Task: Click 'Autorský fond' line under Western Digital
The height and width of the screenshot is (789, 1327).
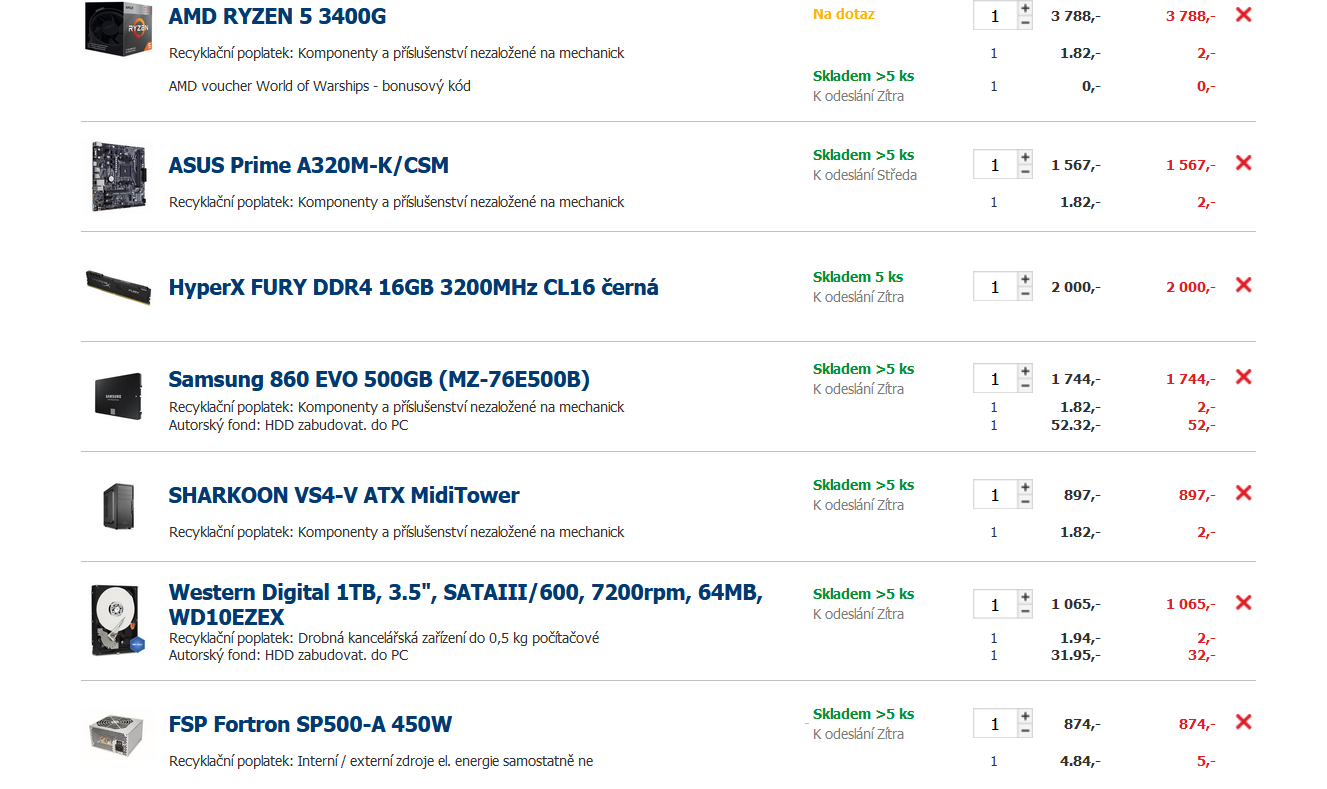Action: pyautogui.click(x=289, y=655)
